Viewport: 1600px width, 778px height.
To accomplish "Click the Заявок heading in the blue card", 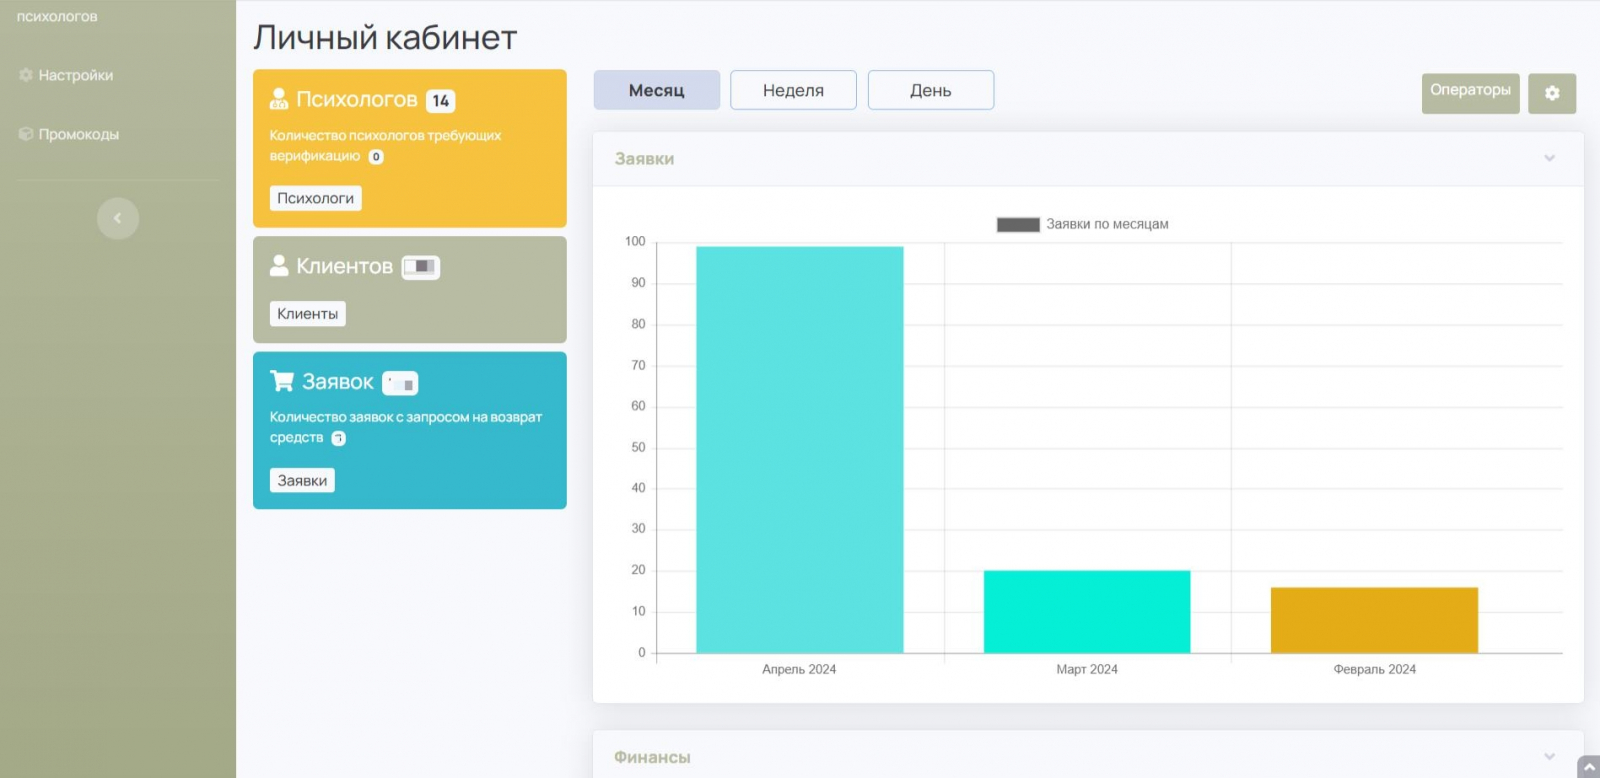I will (x=338, y=382).
